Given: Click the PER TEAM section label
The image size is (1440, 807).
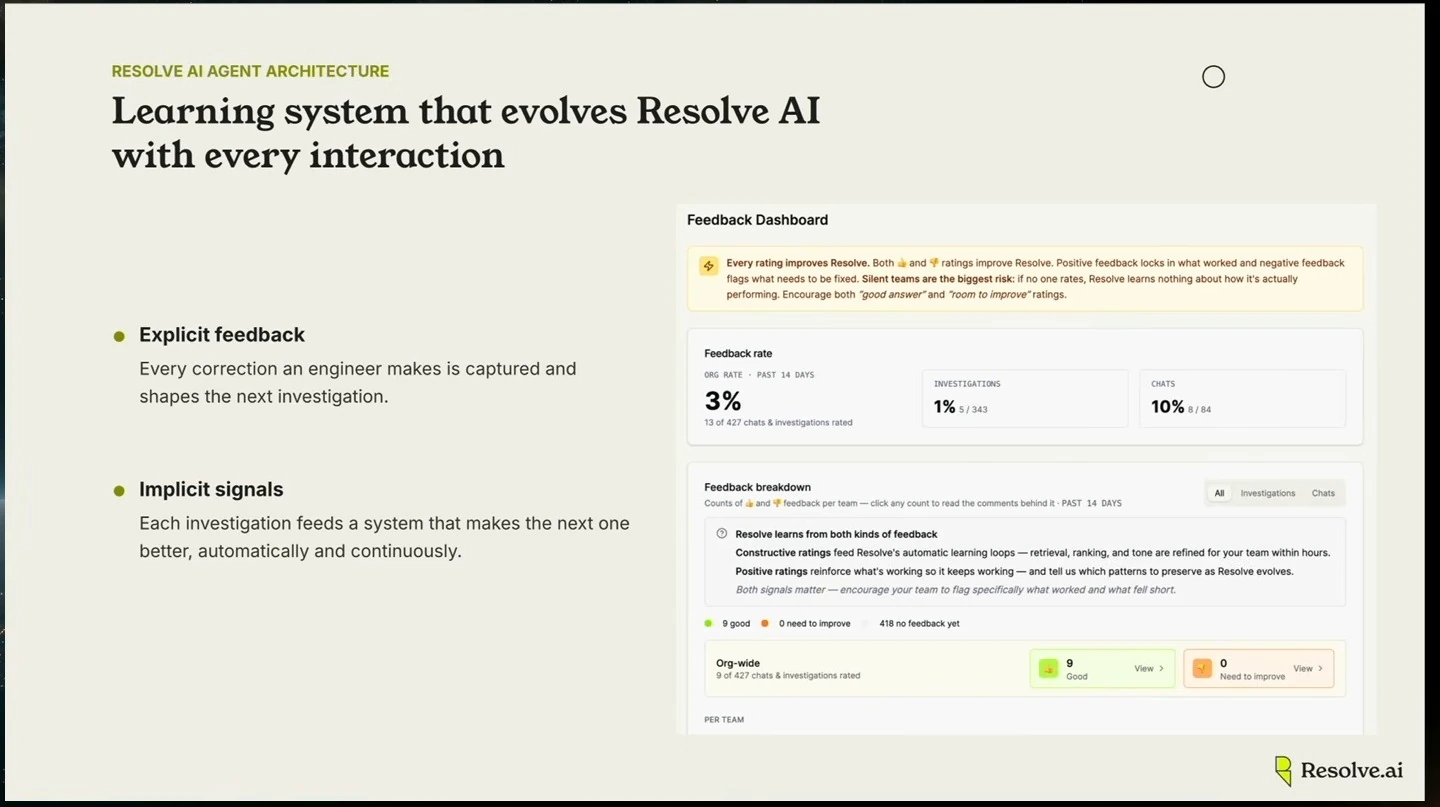Looking at the screenshot, I should pos(724,720).
